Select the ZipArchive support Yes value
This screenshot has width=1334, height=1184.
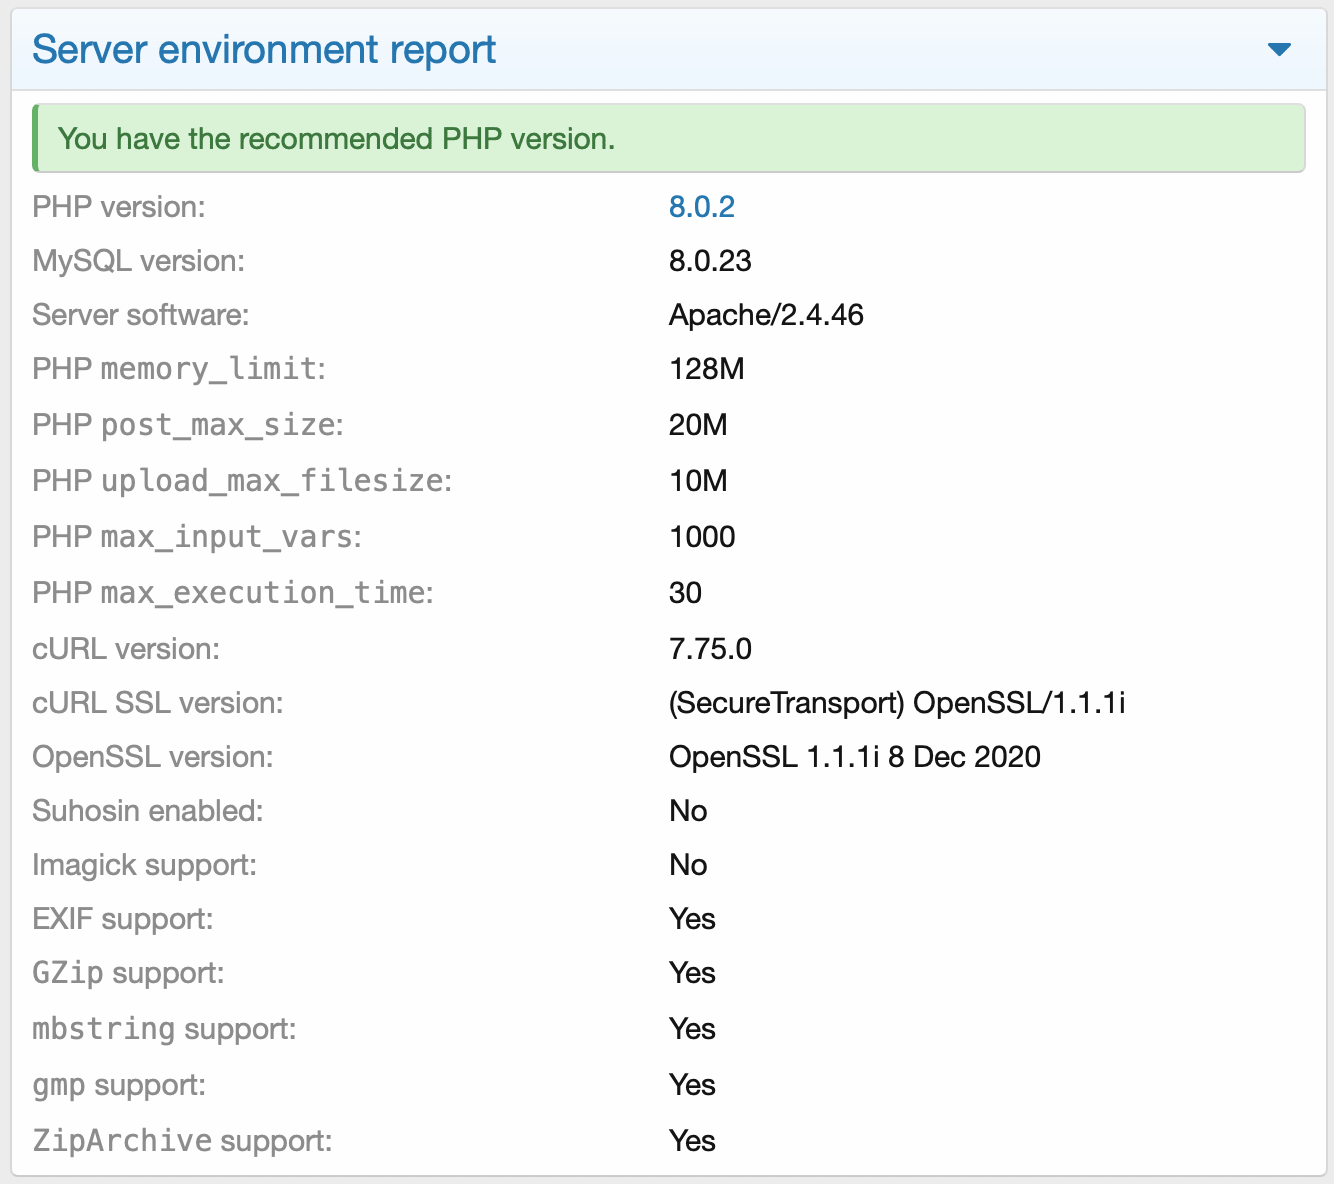[692, 1140]
